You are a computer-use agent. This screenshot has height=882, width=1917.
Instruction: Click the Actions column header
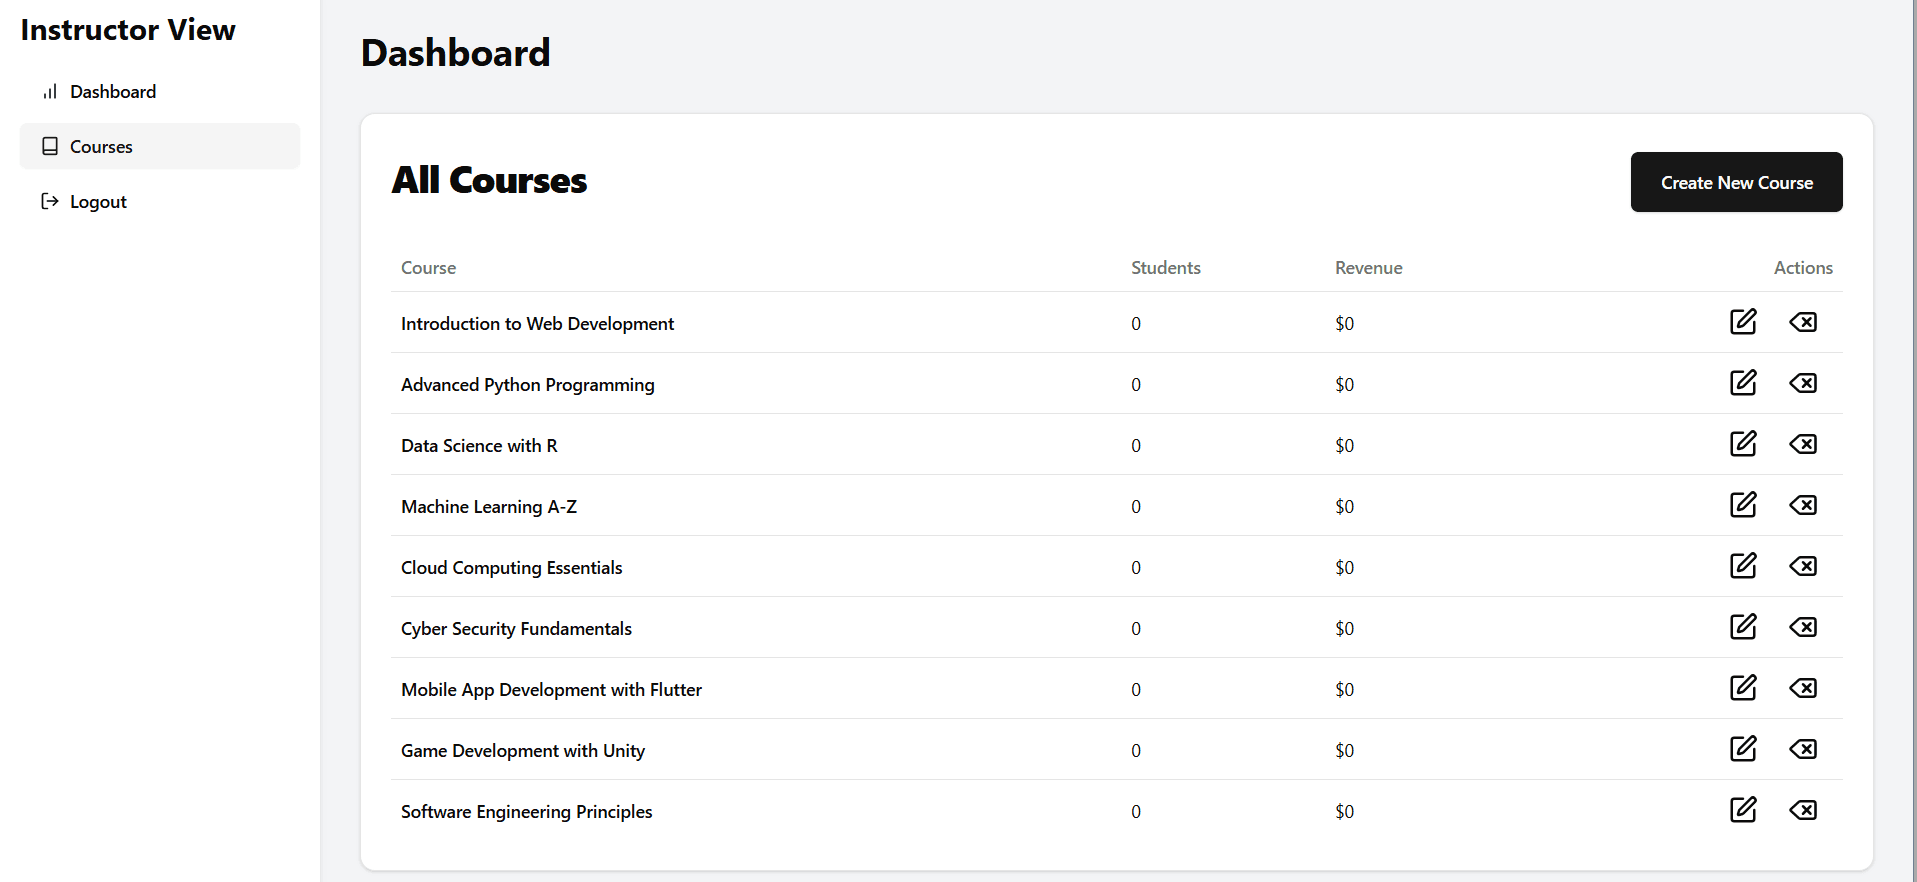coord(1803,268)
